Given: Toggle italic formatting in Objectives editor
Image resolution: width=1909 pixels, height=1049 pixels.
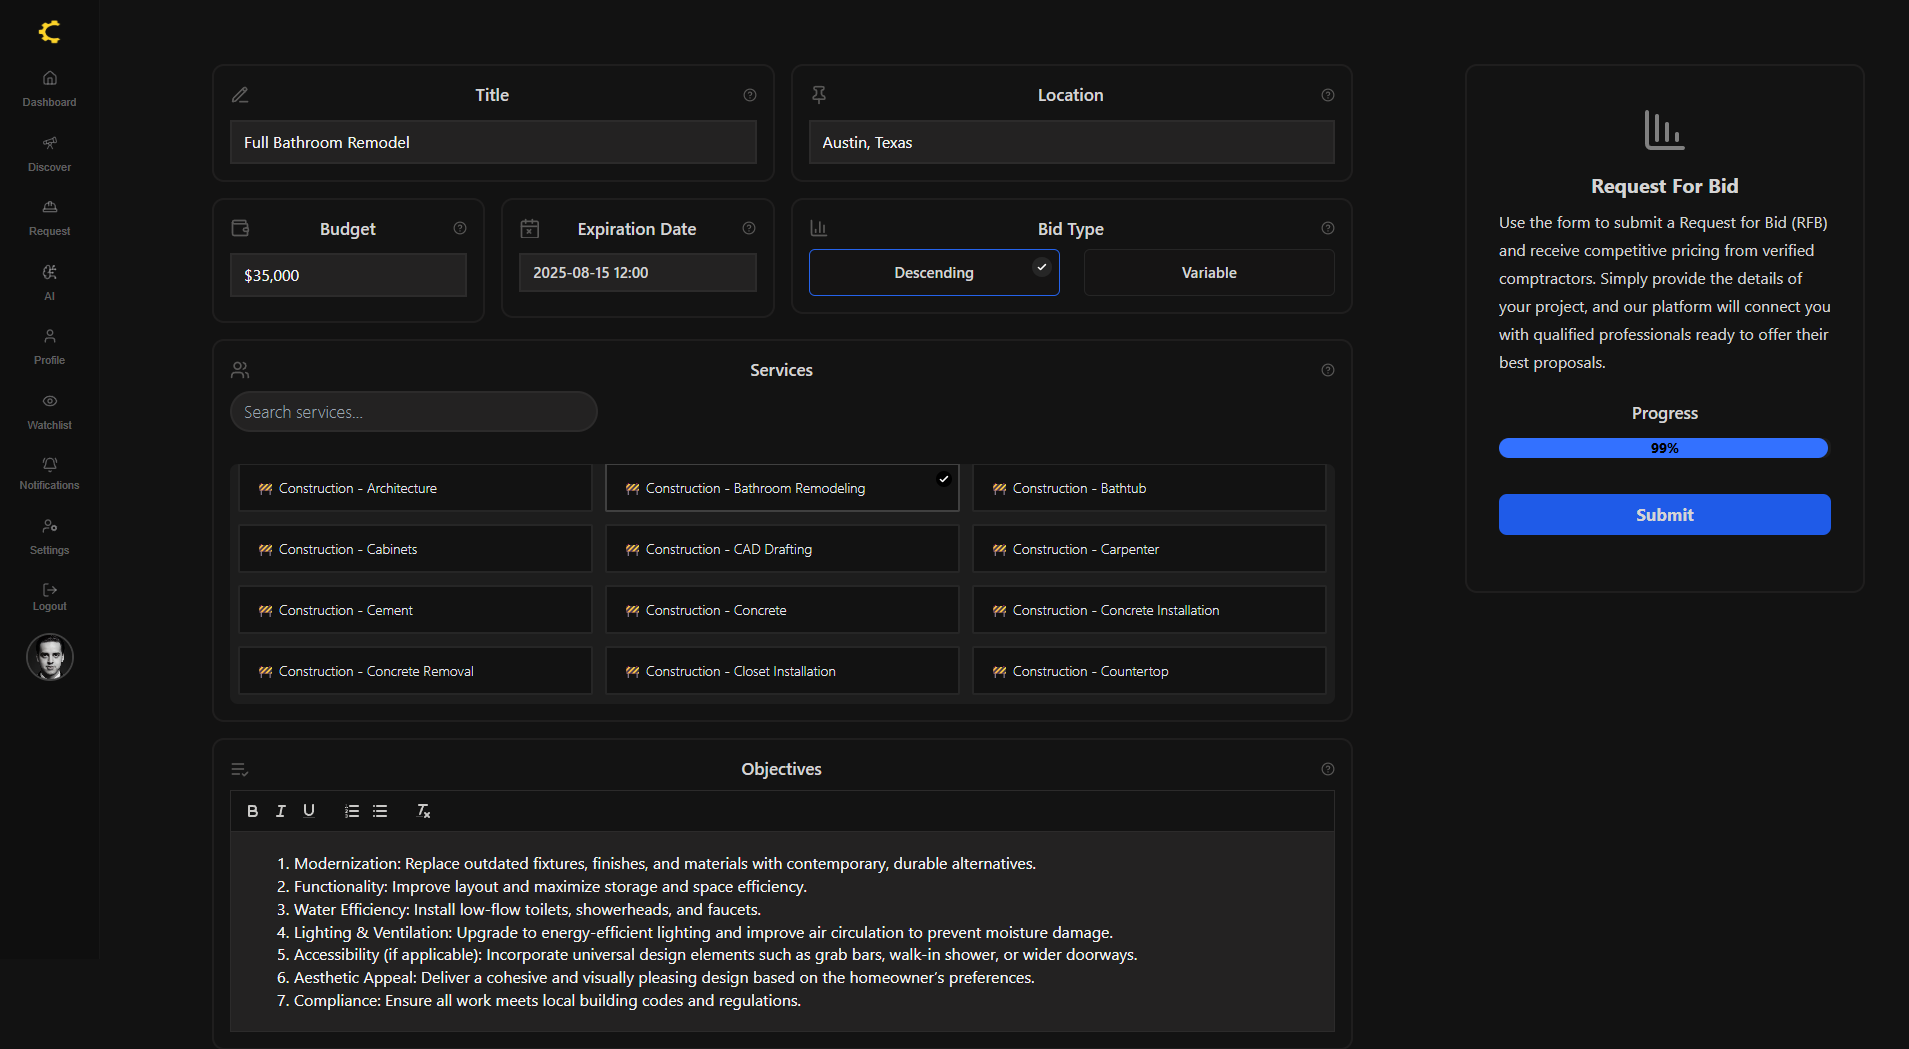Looking at the screenshot, I should tap(281, 811).
